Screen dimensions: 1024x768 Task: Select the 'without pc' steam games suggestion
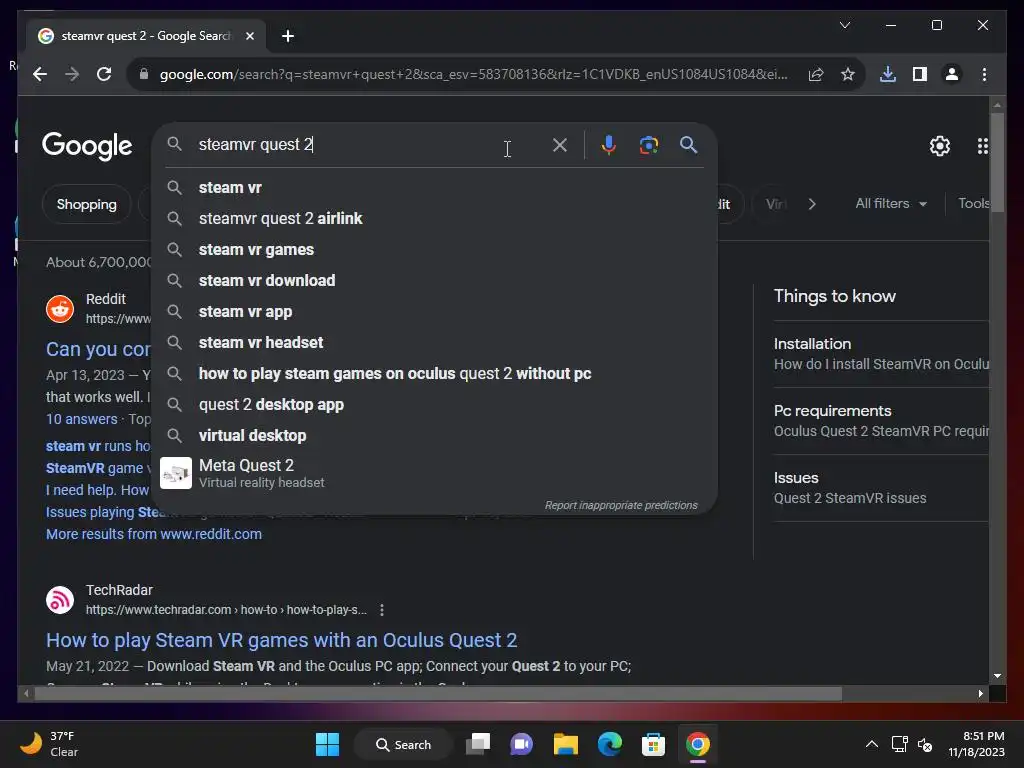[434, 374]
